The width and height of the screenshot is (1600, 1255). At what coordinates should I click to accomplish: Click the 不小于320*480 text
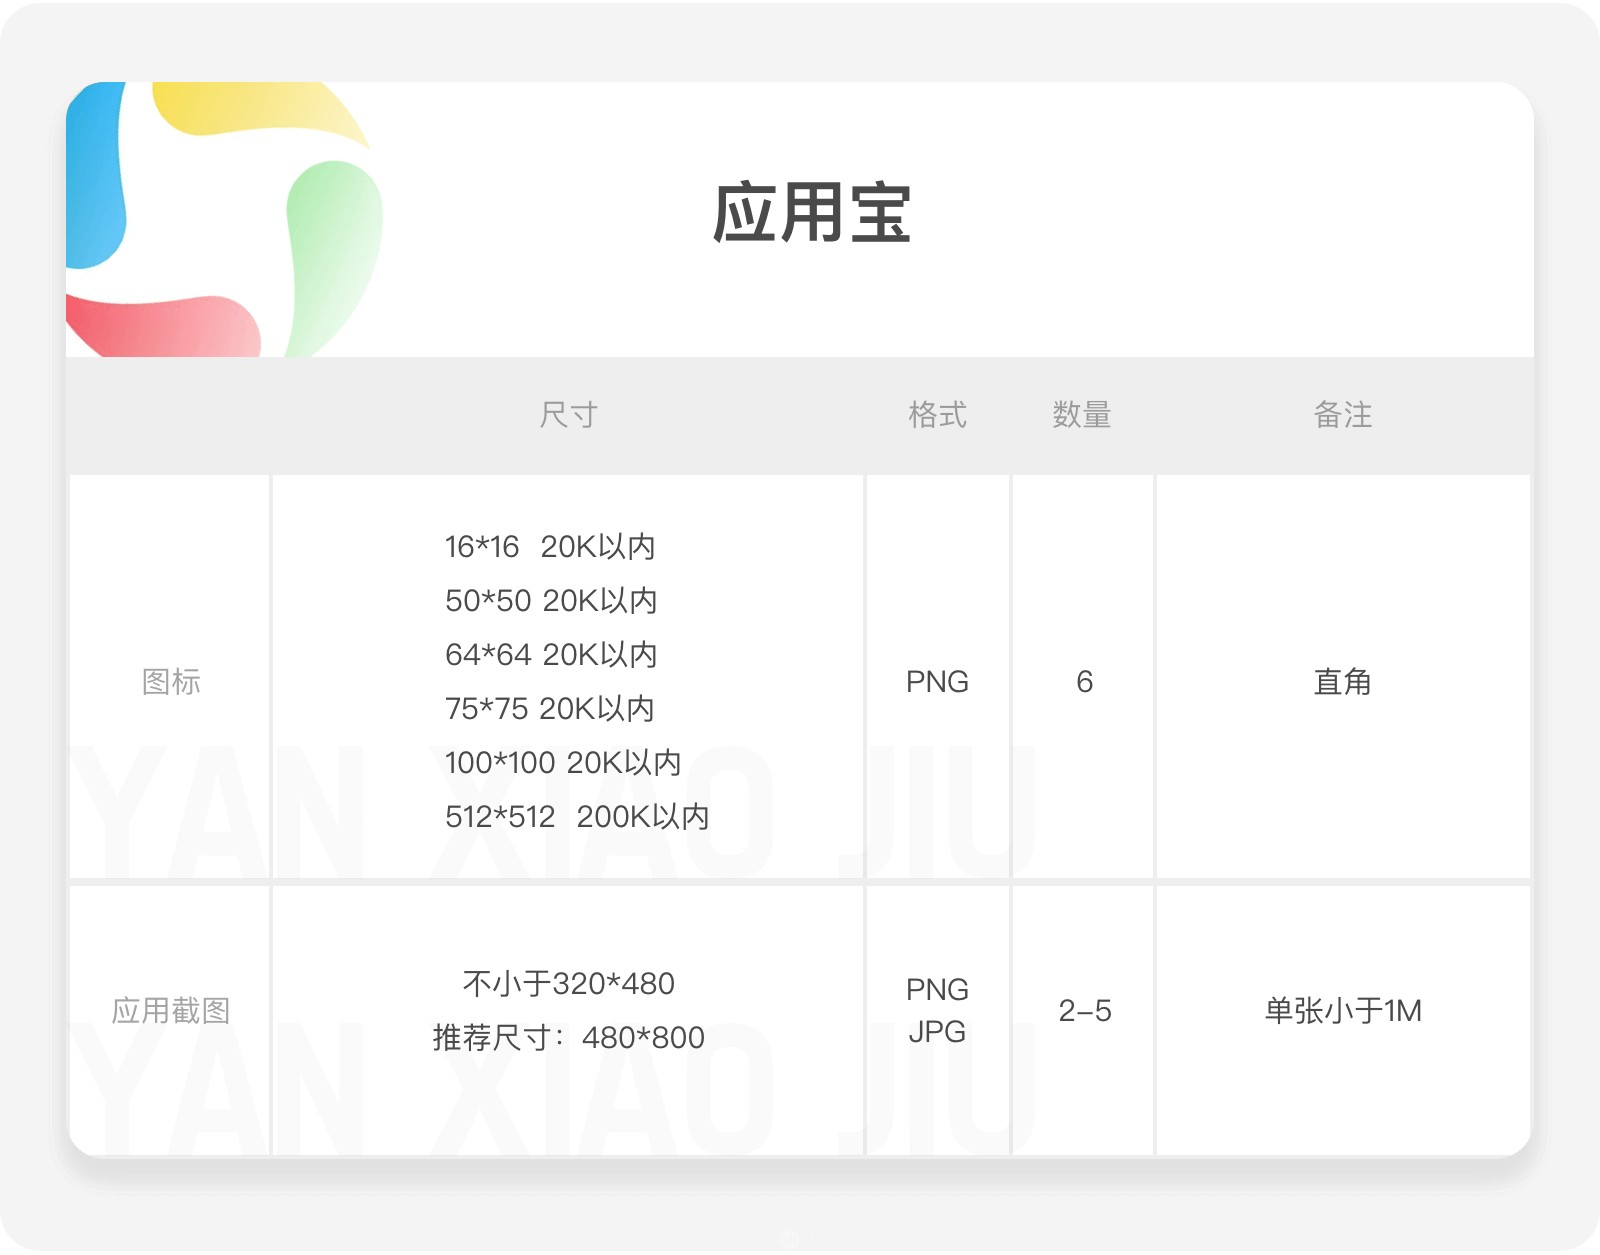click(x=568, y=984)
